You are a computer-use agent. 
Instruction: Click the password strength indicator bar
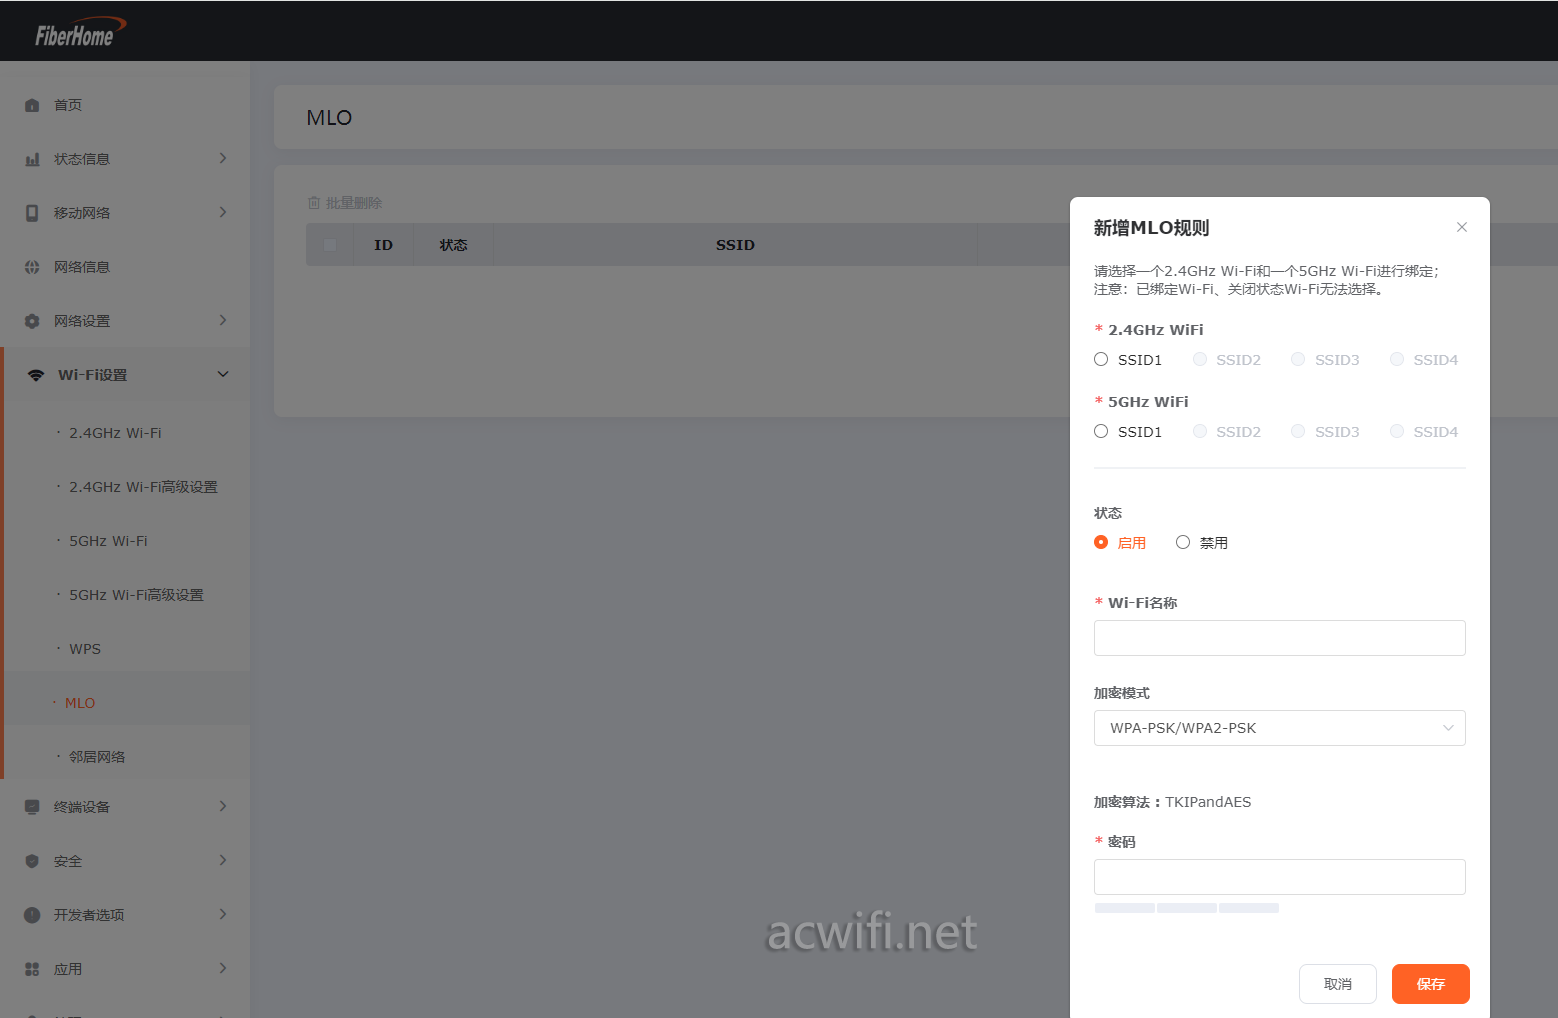pos(1187,908)
